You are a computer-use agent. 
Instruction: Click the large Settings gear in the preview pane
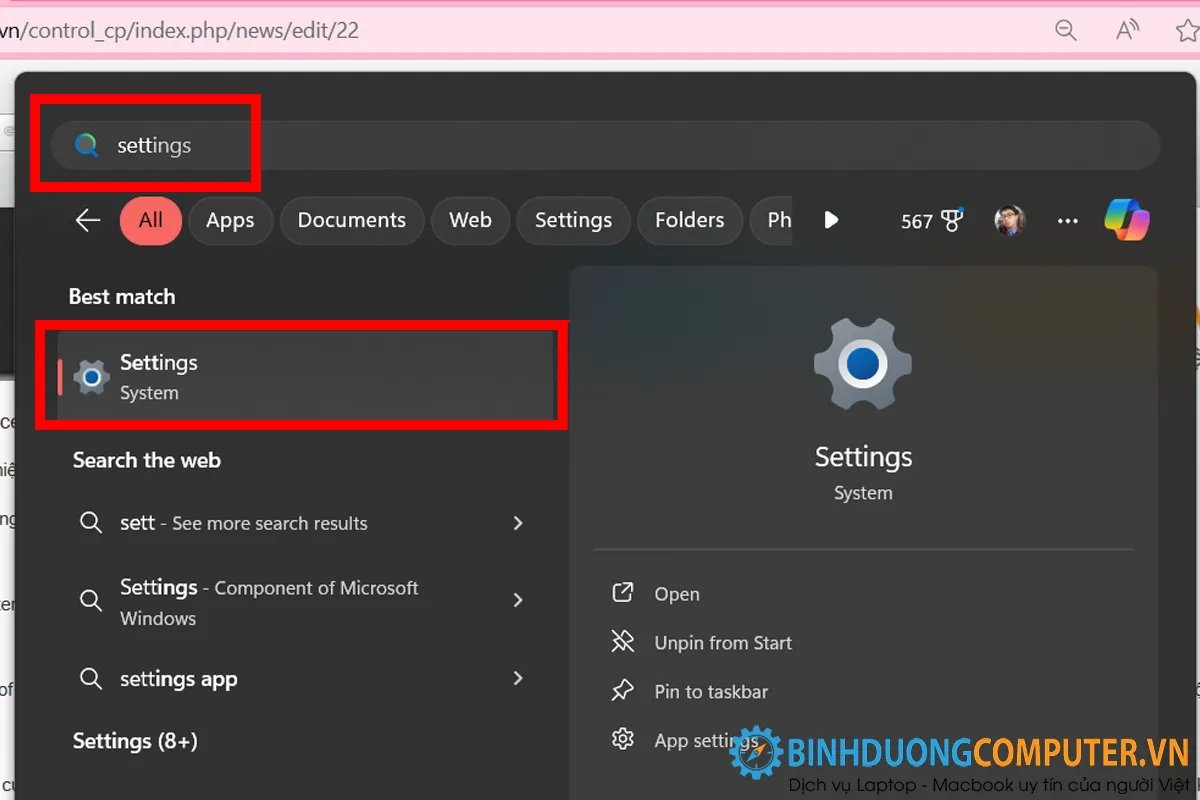(862, 363)
